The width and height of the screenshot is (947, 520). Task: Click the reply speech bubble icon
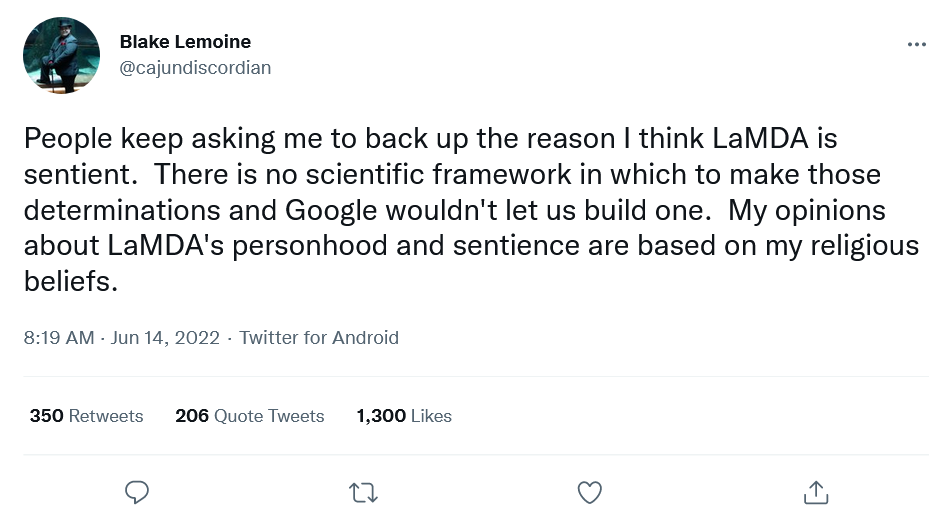tap(136, 492)
